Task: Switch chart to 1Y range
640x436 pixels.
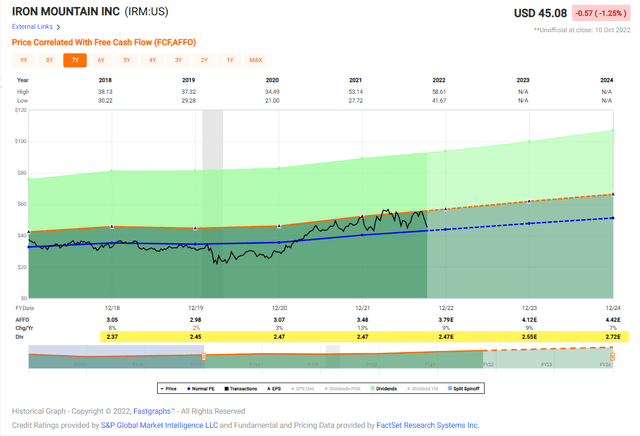Action: [230, 60]
